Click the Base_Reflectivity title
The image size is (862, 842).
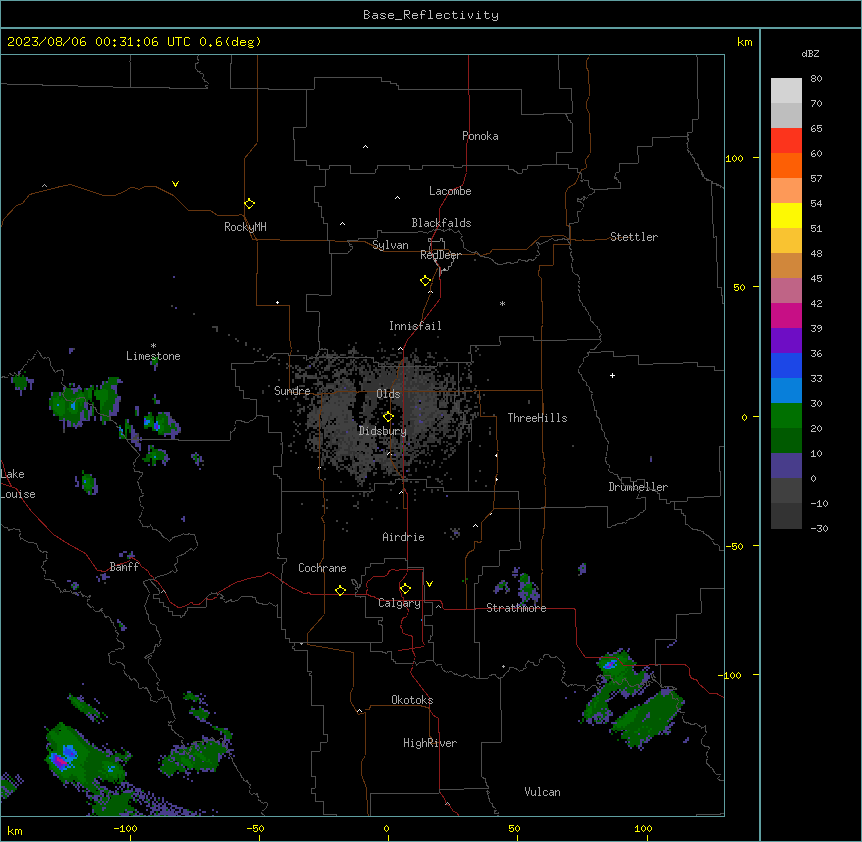pyautogui.click(x=431, y=15)
